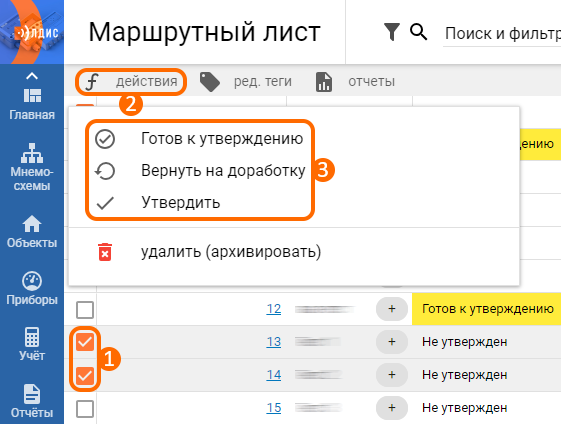Untick the checkbox for row 14
561x424 pixels.
point(85,375)
